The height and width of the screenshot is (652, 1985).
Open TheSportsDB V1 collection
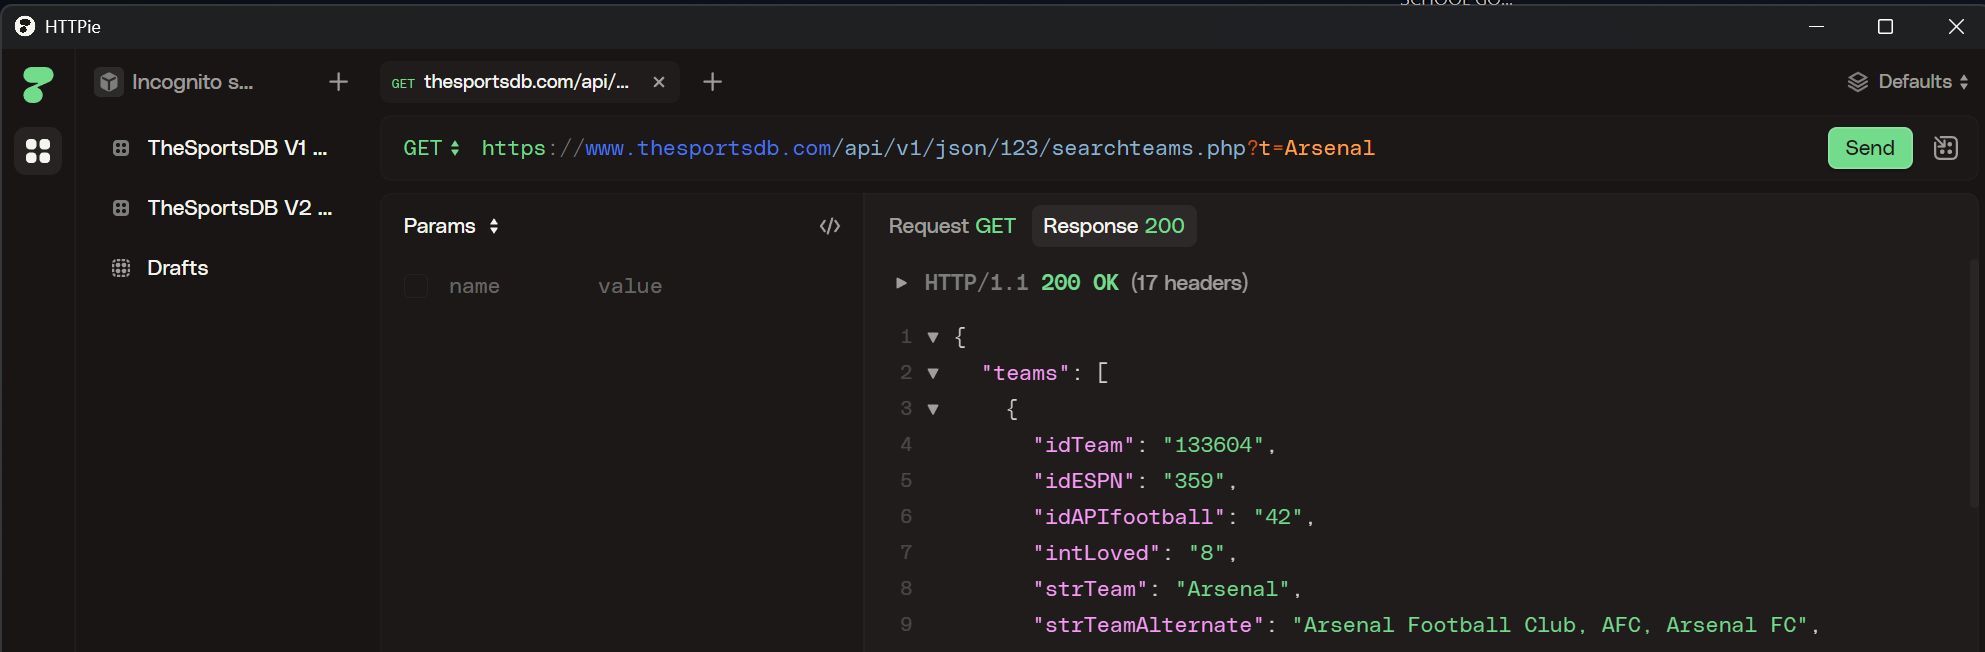point(237,148)
